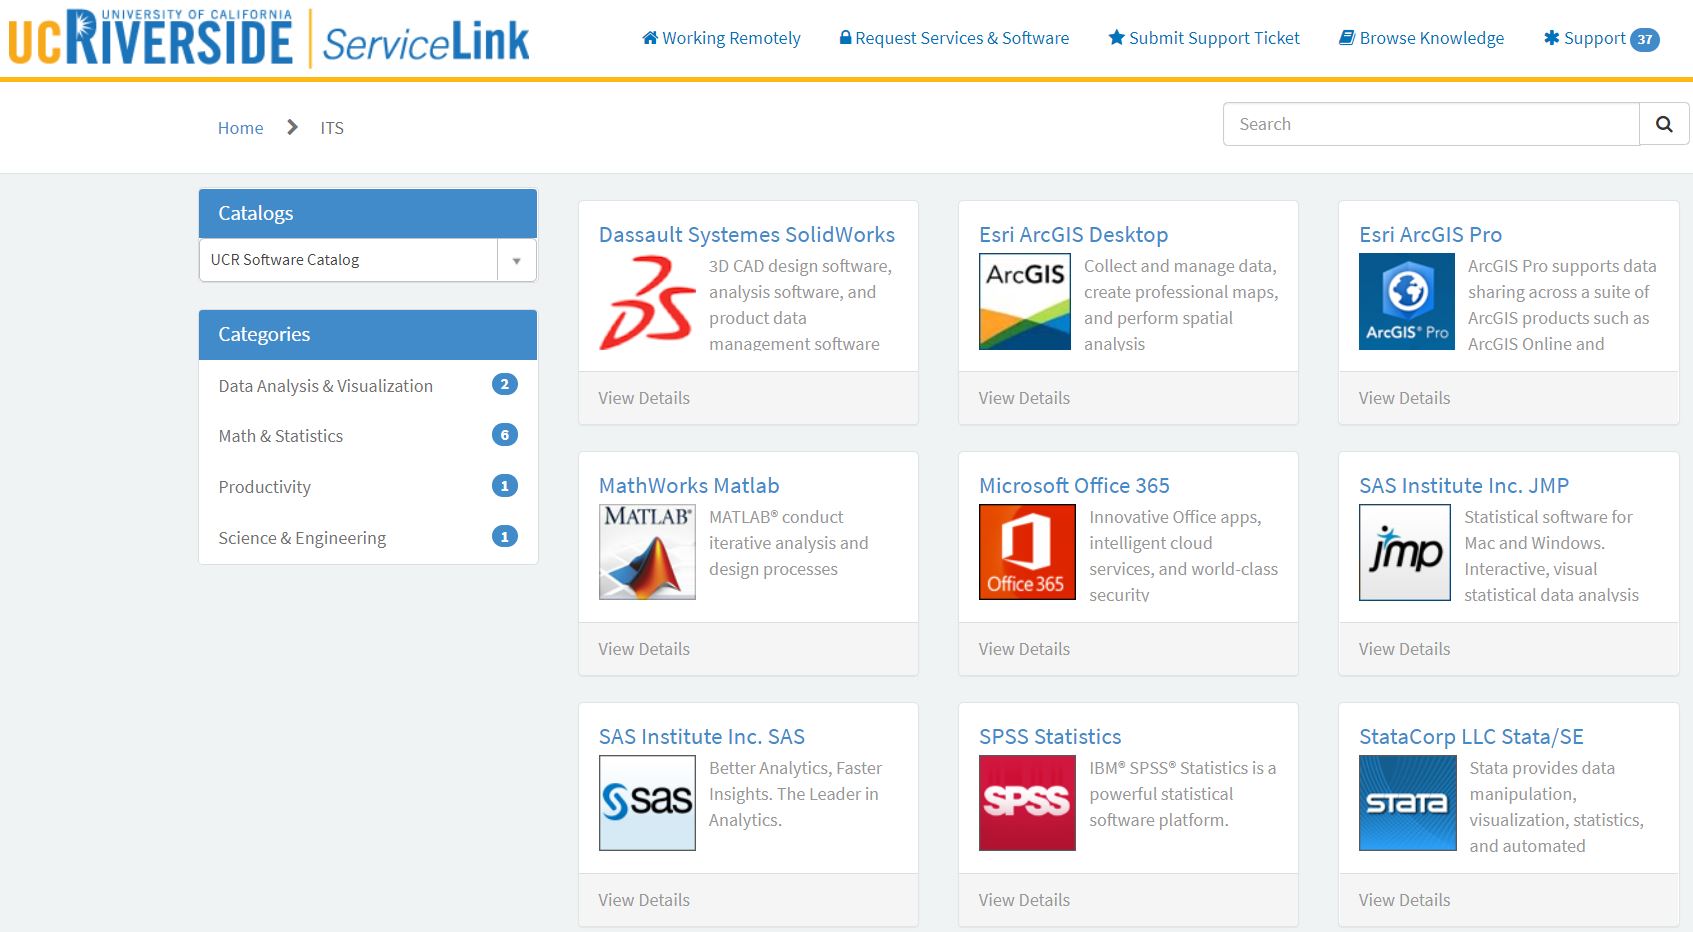This screenshot has height=932, width=1693.
Task: Open the SAS logo icon
Action: coord(647,803)
